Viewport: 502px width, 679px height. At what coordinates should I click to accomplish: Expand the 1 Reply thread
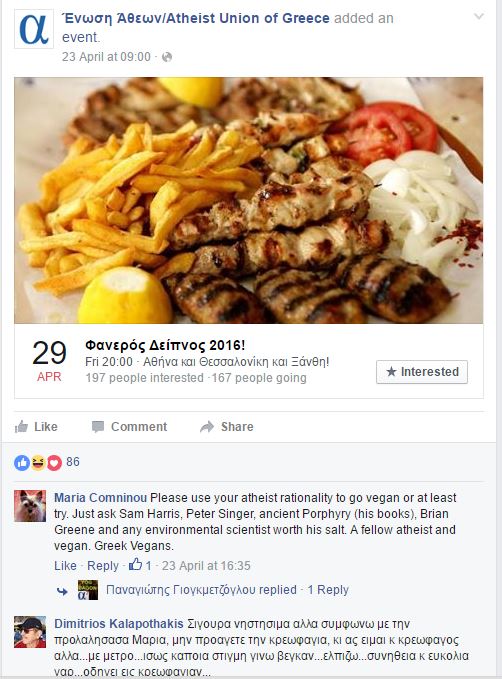coord(328,590)
